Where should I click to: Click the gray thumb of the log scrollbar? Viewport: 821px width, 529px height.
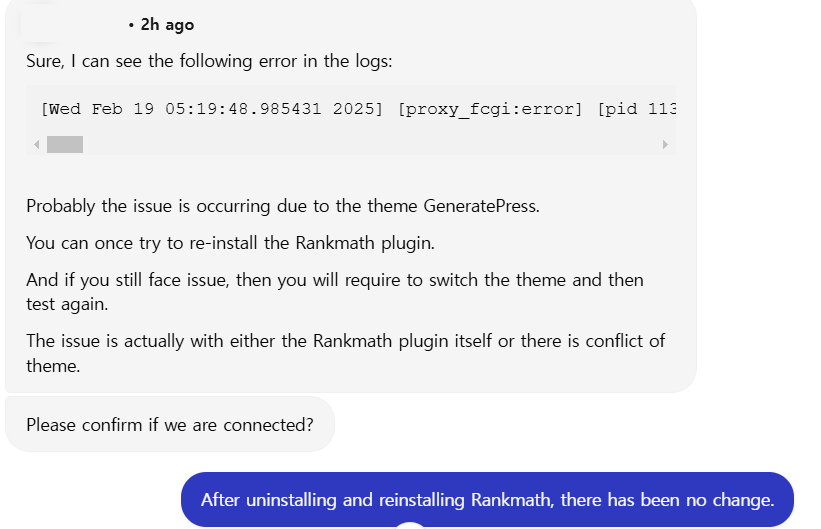pyautogui.click(x=65, y=145)
